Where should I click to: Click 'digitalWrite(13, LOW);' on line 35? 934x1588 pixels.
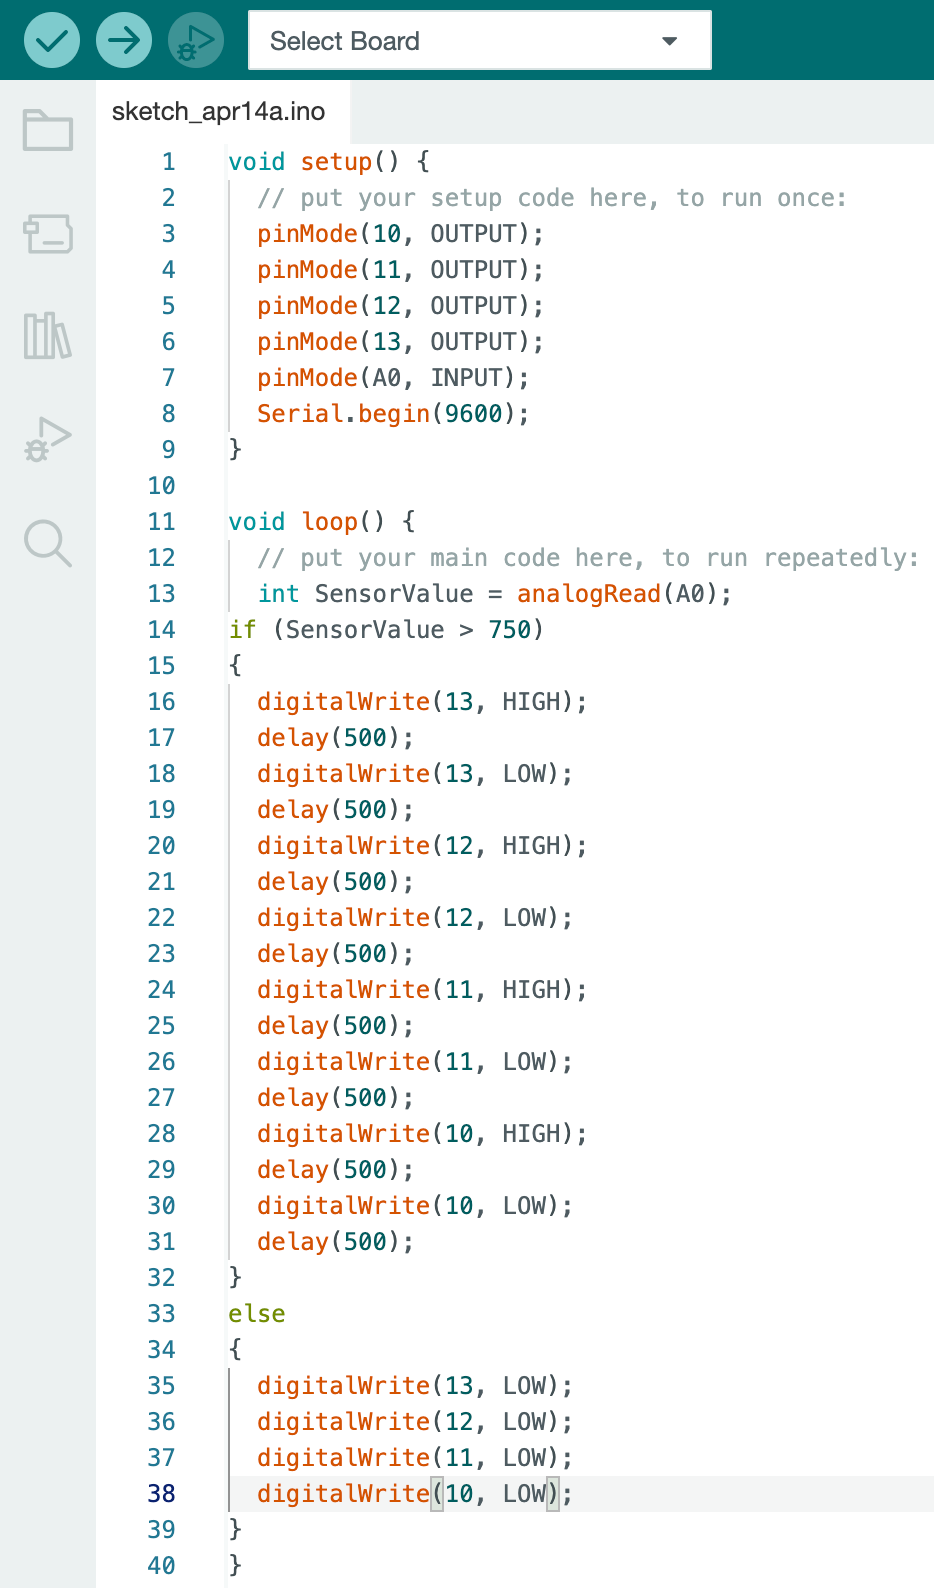point(415,1386)
